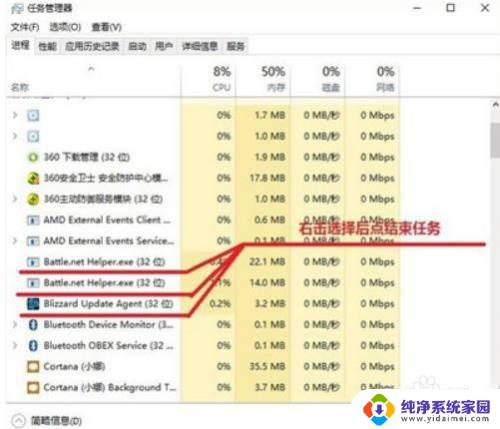Click the 17.8 MB memory value

tap(267, 178)
